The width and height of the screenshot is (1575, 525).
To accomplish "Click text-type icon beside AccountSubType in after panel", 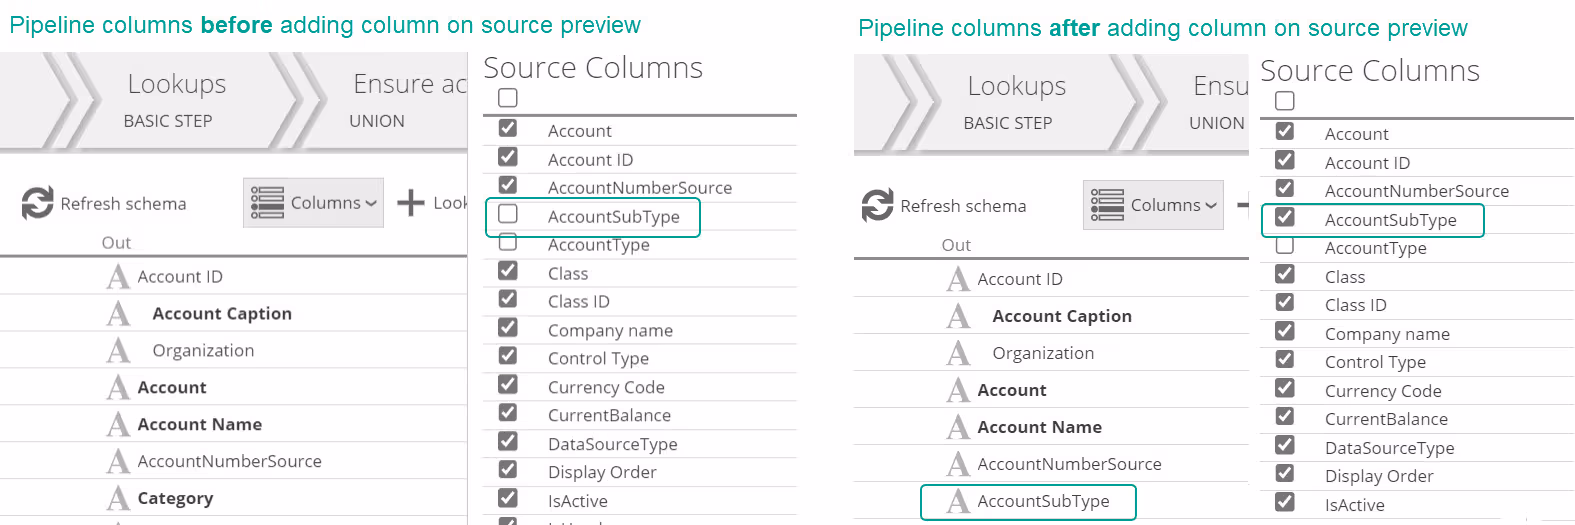I will coord(958,501).
